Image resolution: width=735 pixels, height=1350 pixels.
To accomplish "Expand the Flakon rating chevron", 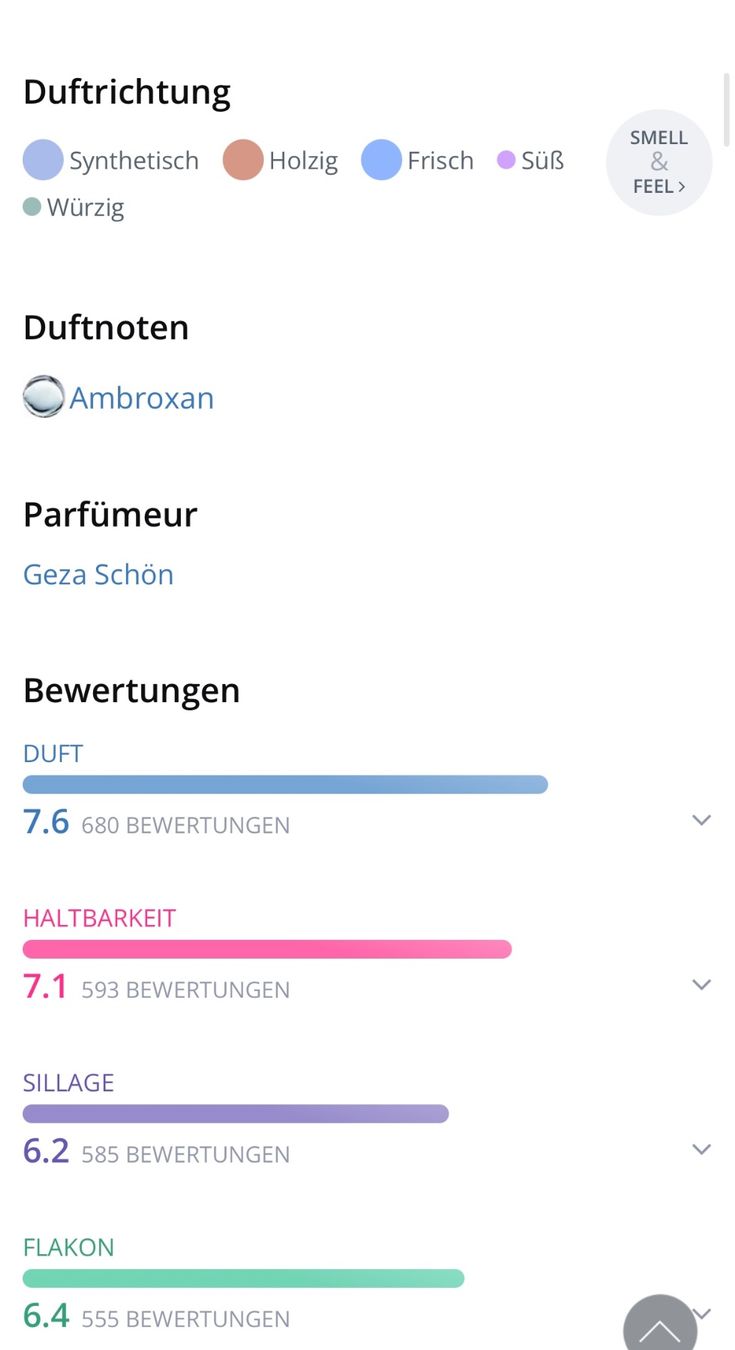I will tap(705, 1312).
